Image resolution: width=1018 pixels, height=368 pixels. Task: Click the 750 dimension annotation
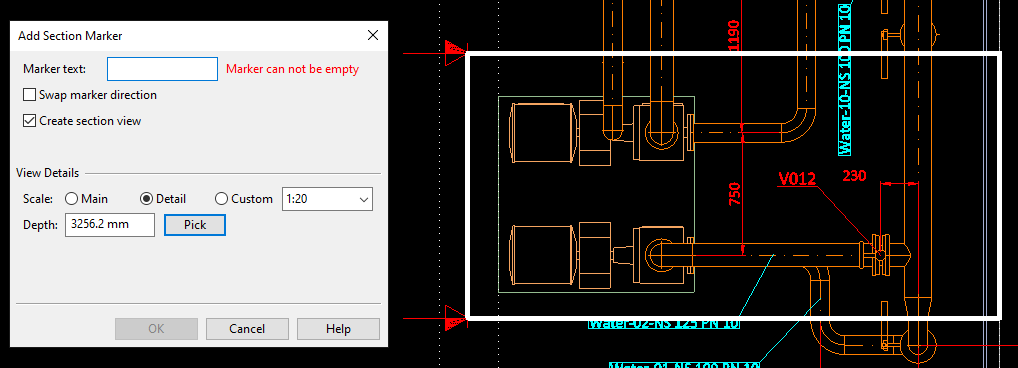pos(734,194)
